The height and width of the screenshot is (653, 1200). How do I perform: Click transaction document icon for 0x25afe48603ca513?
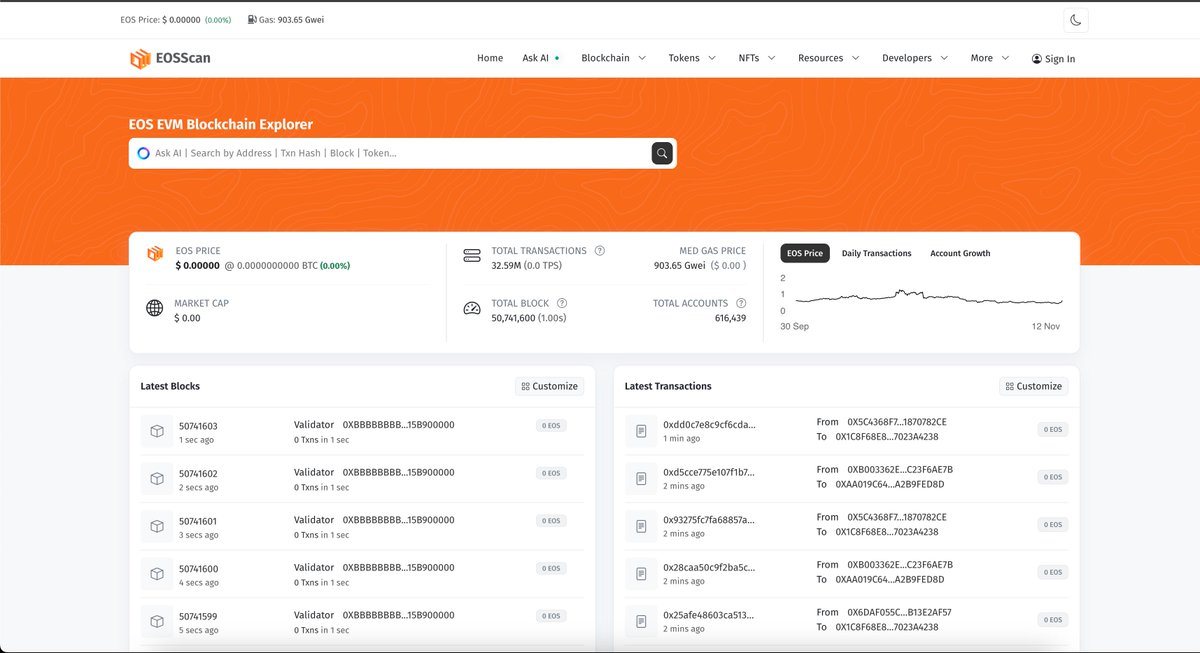[641, 621]
